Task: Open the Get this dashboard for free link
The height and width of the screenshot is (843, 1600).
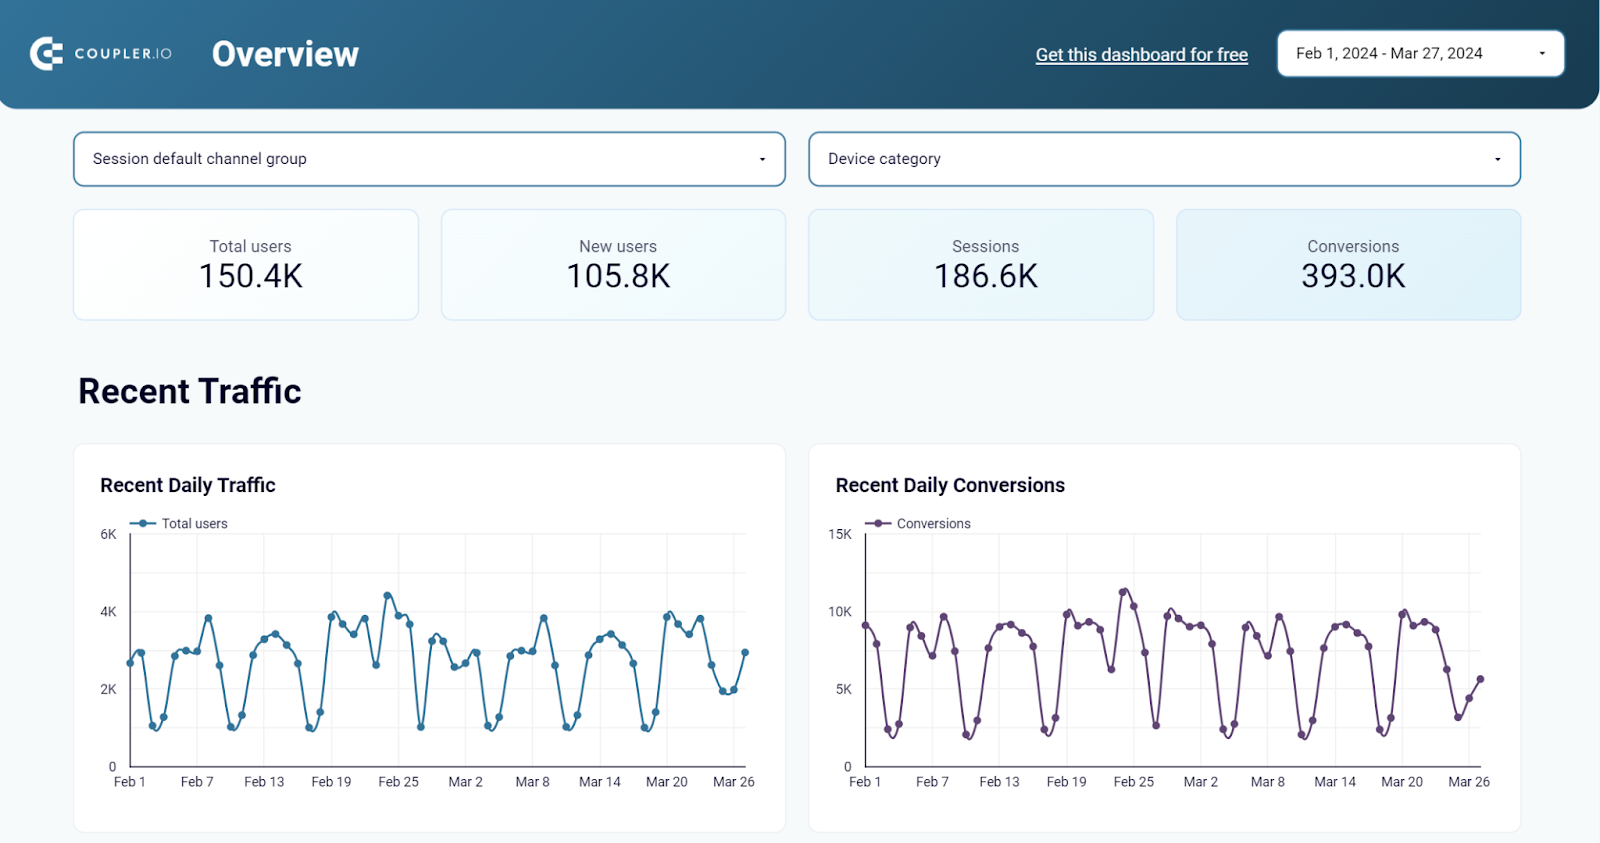Action: tap(1141, 55)
